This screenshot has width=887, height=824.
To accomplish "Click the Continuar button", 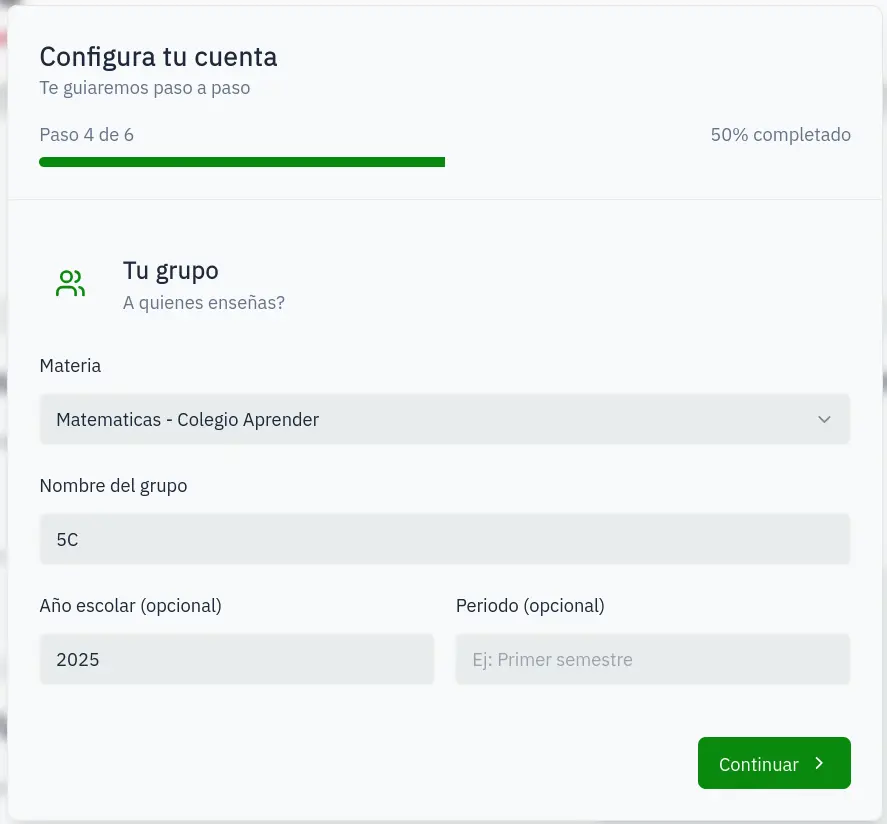I will [774, 763].
